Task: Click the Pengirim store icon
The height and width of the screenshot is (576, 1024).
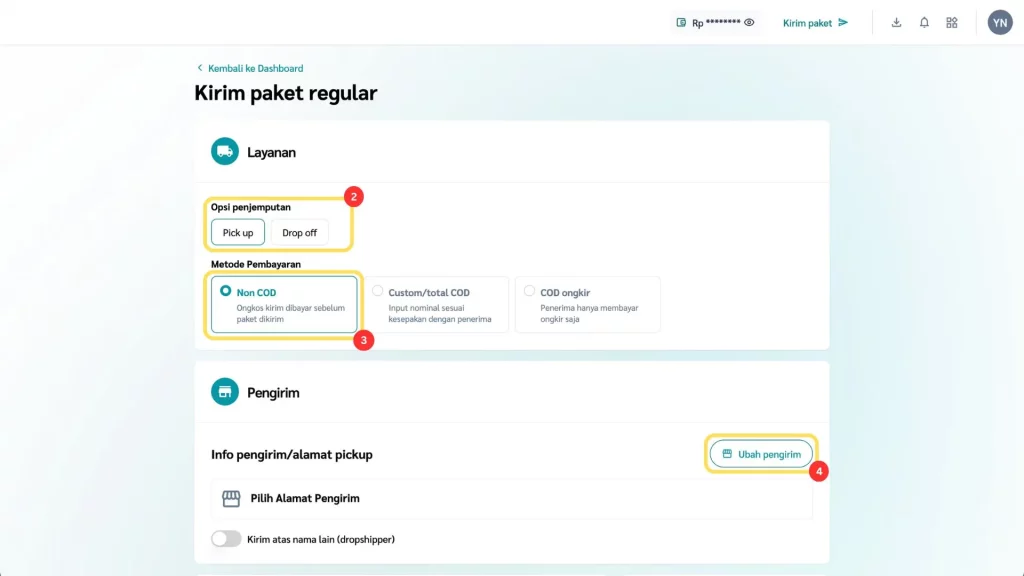Action: coord(225,392)
